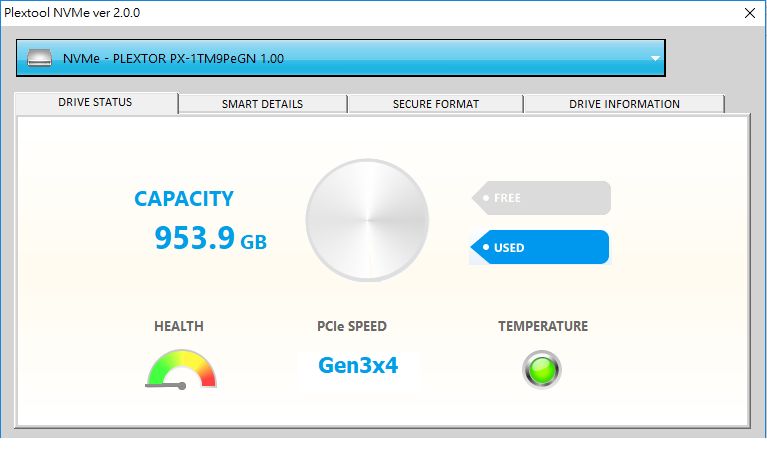The height and width of the screenshot is (460, 767).
Task: Click the Gen3x4 PCIe speed value
Action: click(358, 365)
